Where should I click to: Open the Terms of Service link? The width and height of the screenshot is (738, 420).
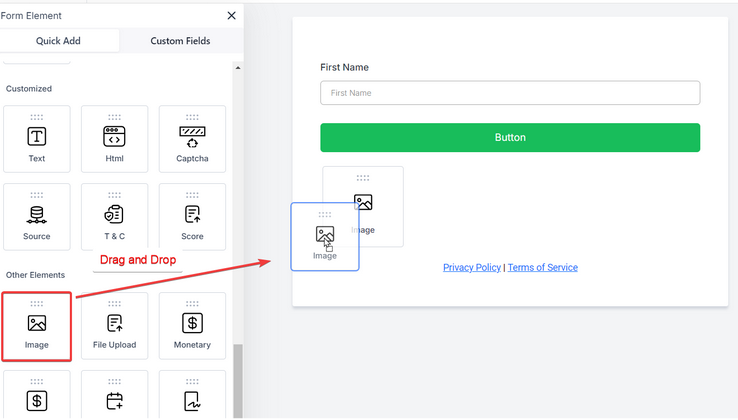543,267
